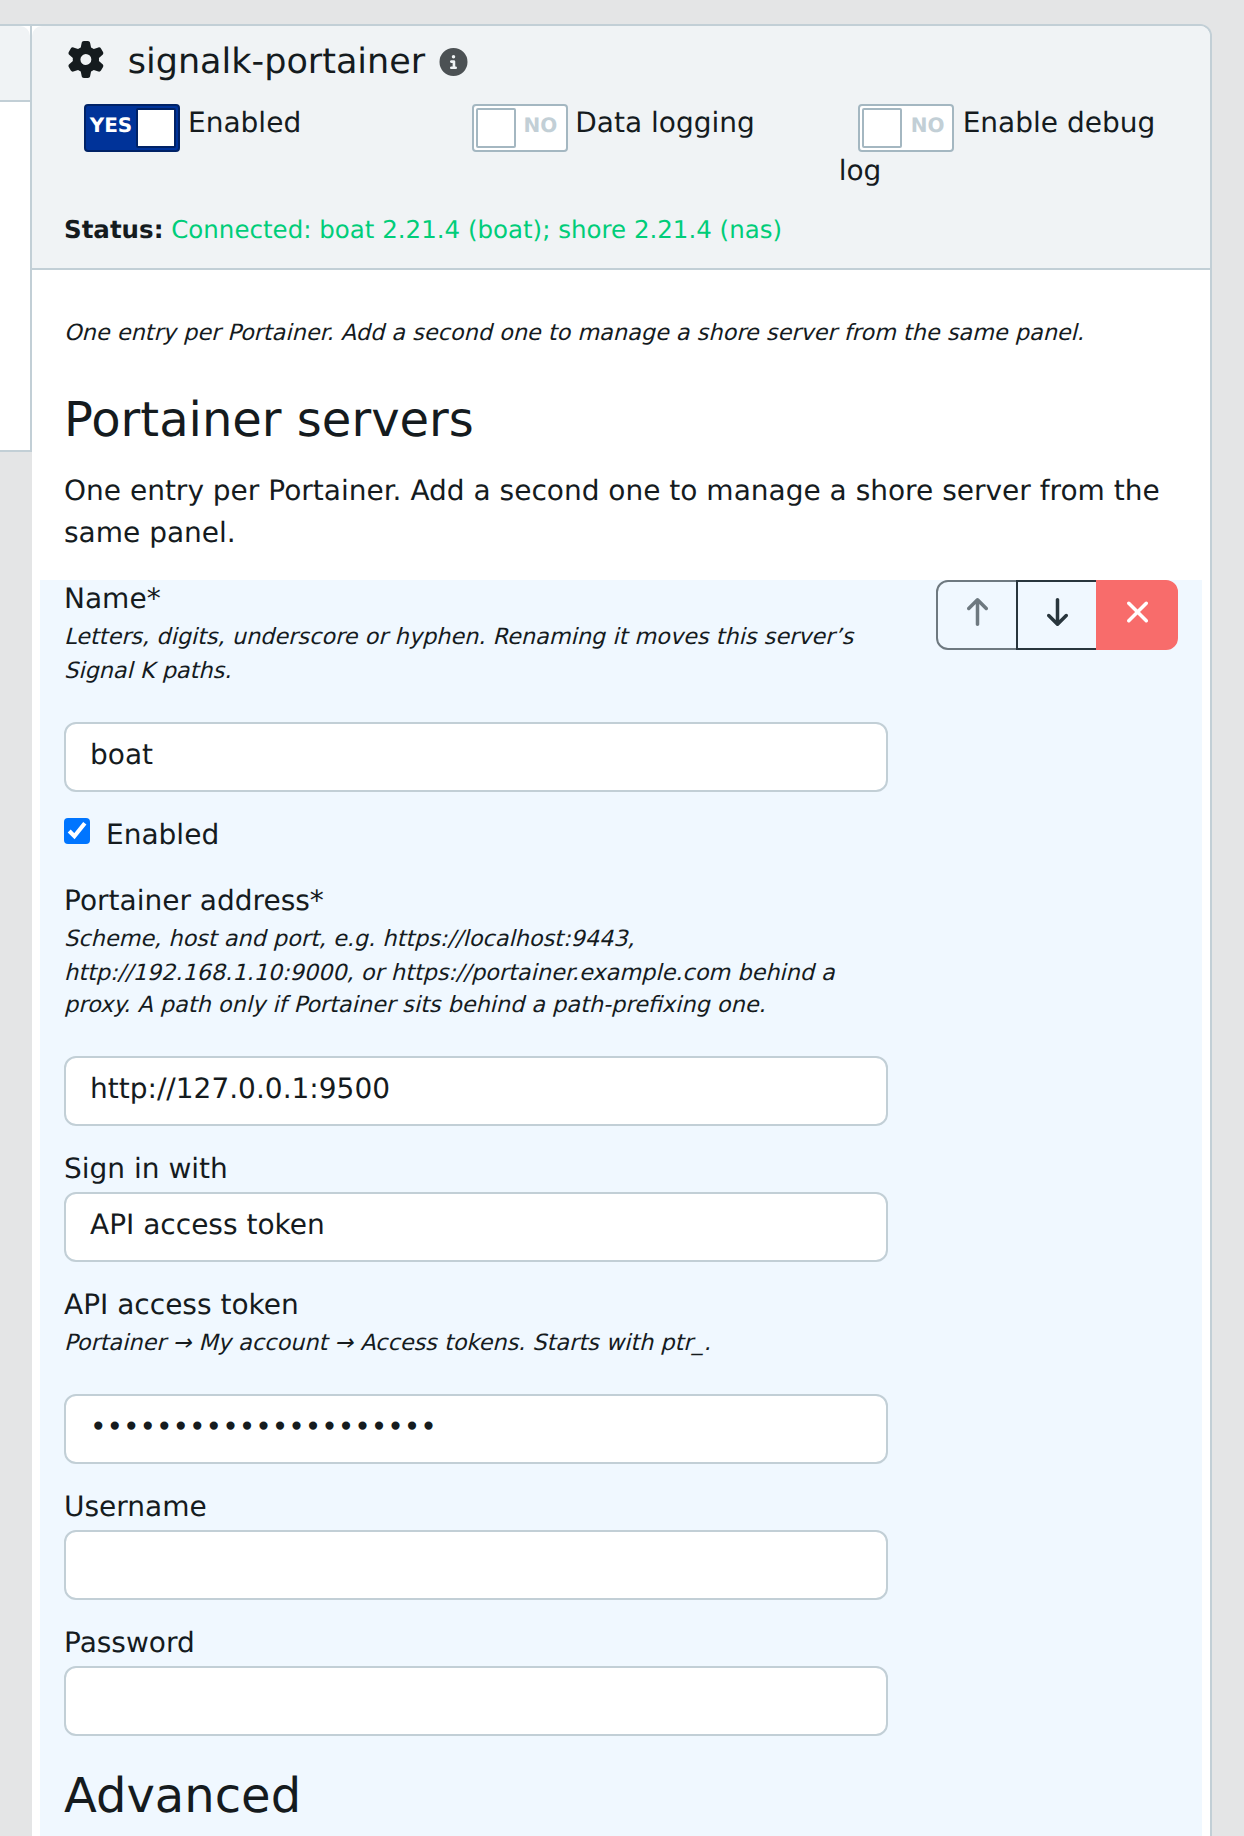Edit the Portainer address field
The height and width of the screenshot is (1836, 1244).
point(476,1090)
